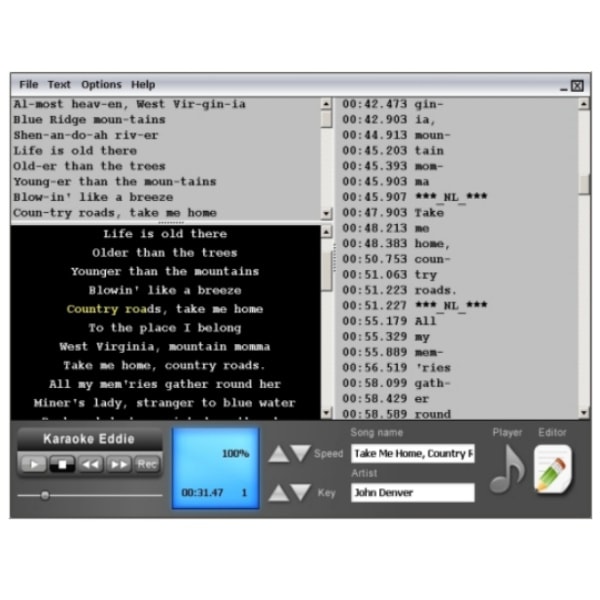Screen dimensions: 600x600
Task: Close the Karaoke Eddie window
Action: (x=577, y=86)
